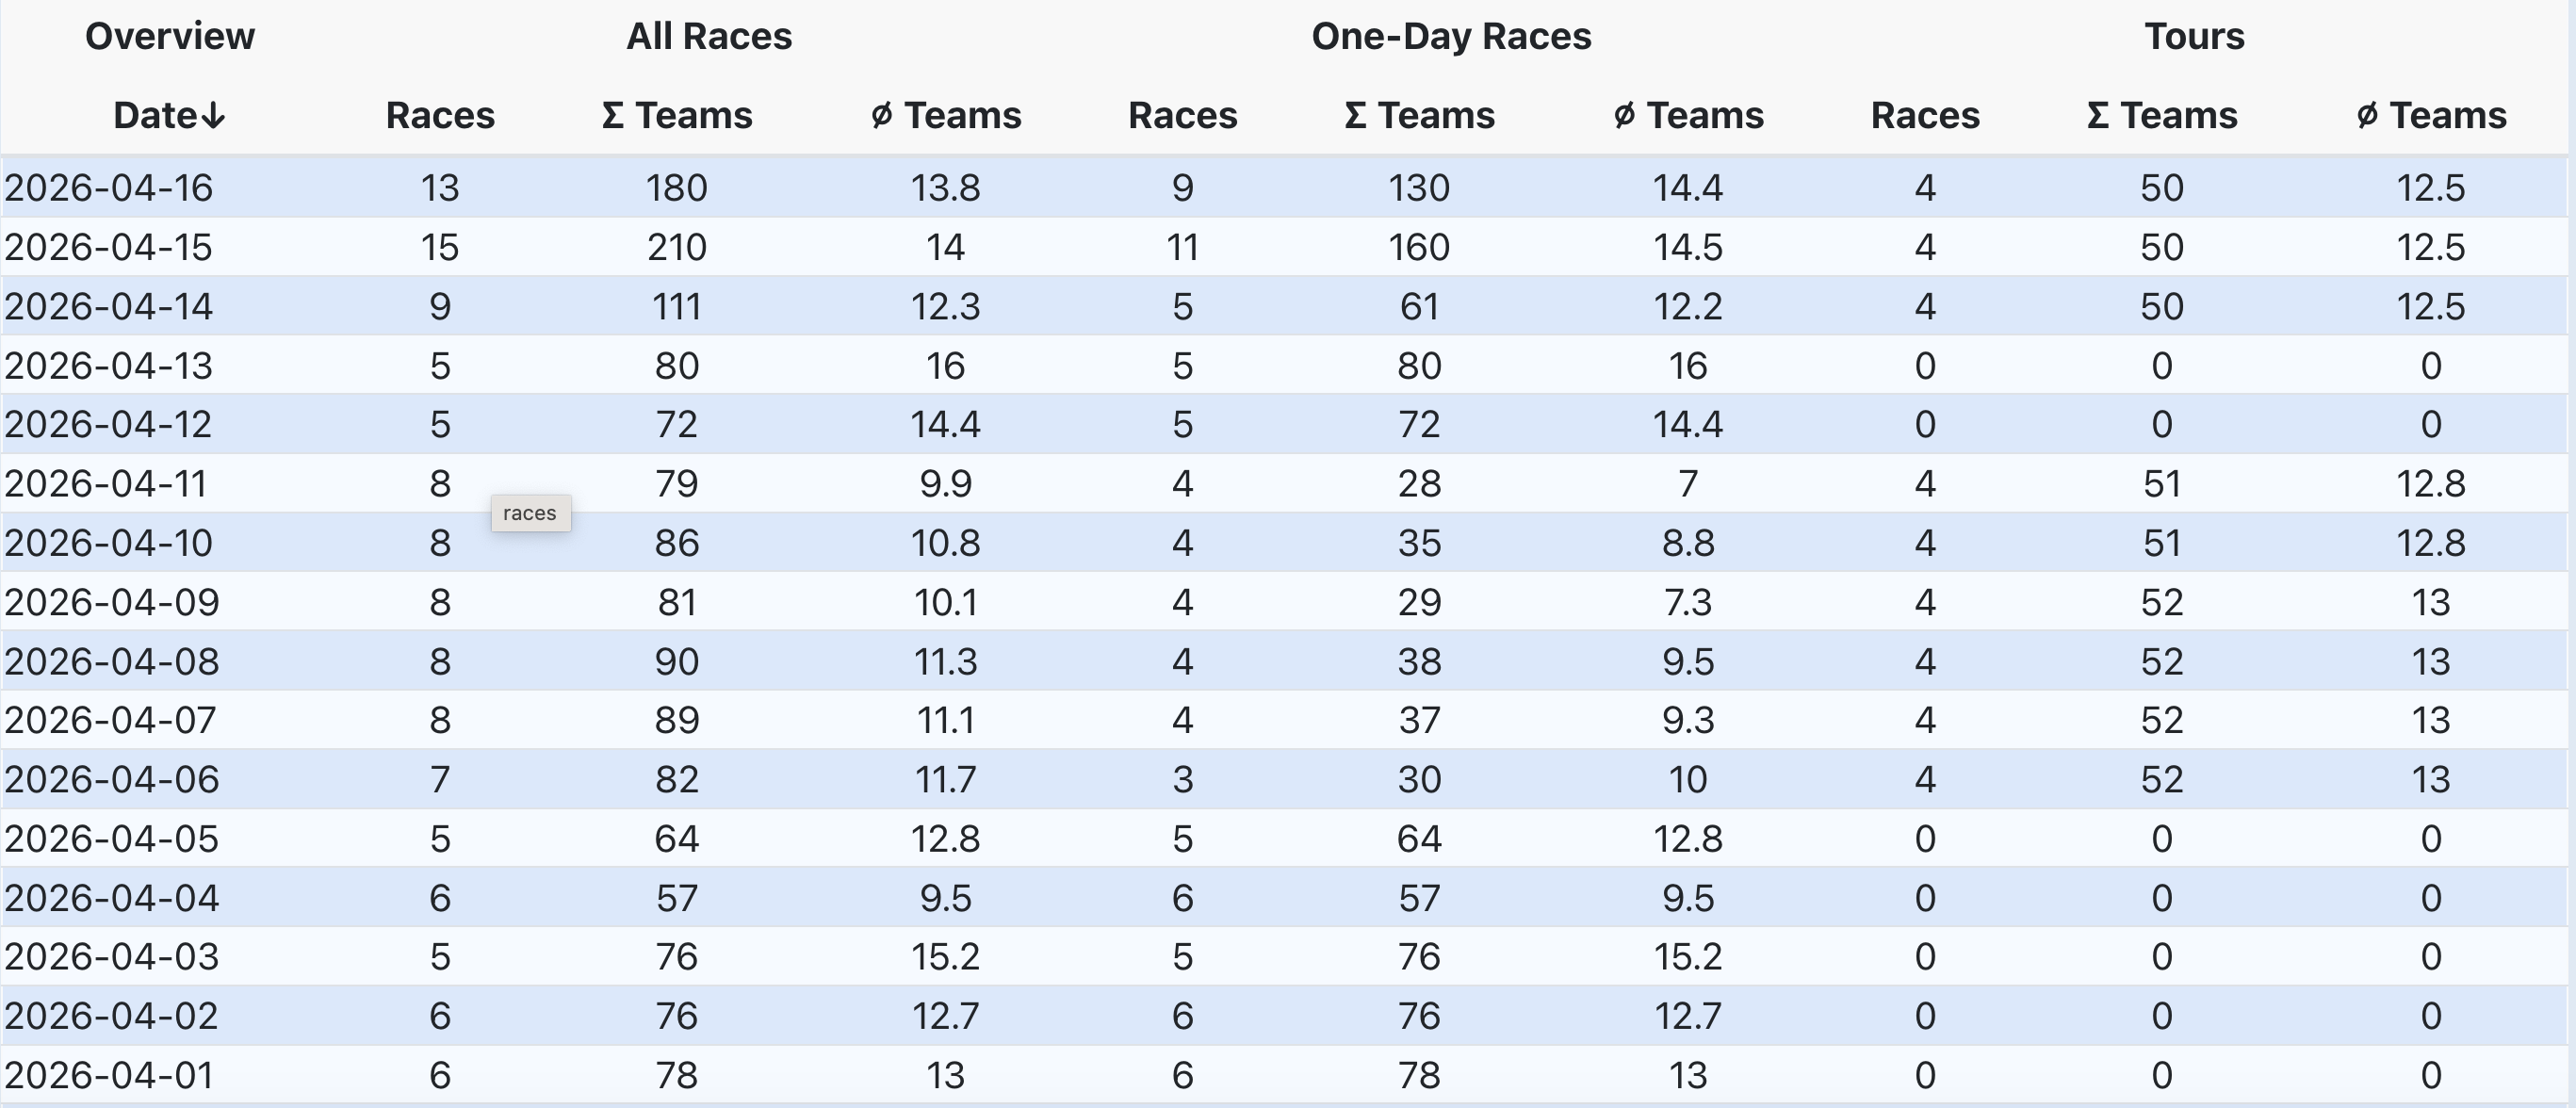Click the 2026-04-08 date cell

tap(111, 662)
